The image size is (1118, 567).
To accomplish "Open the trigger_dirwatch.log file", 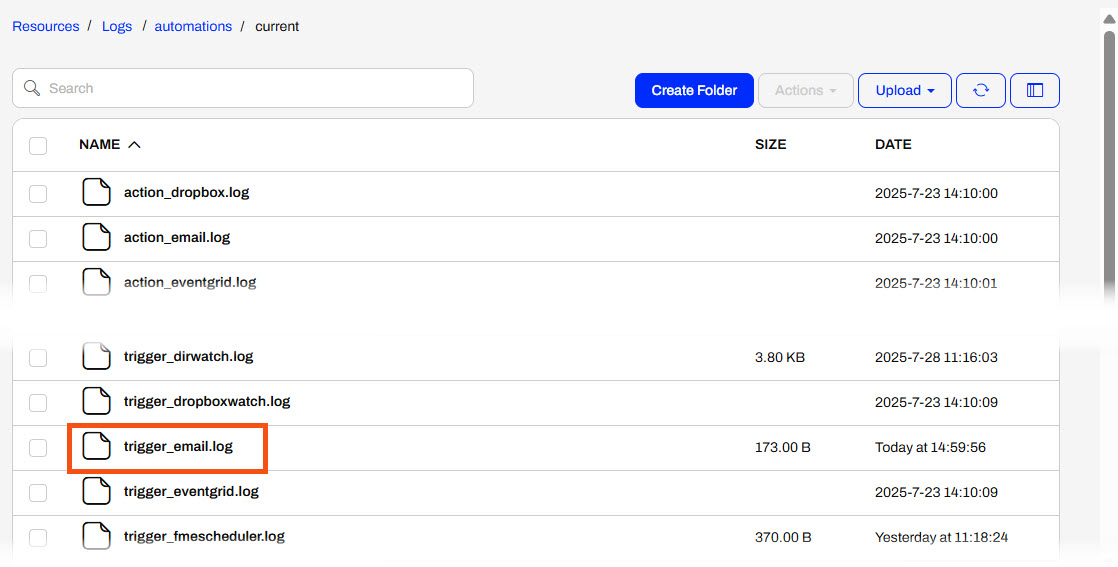I will 188,356.
